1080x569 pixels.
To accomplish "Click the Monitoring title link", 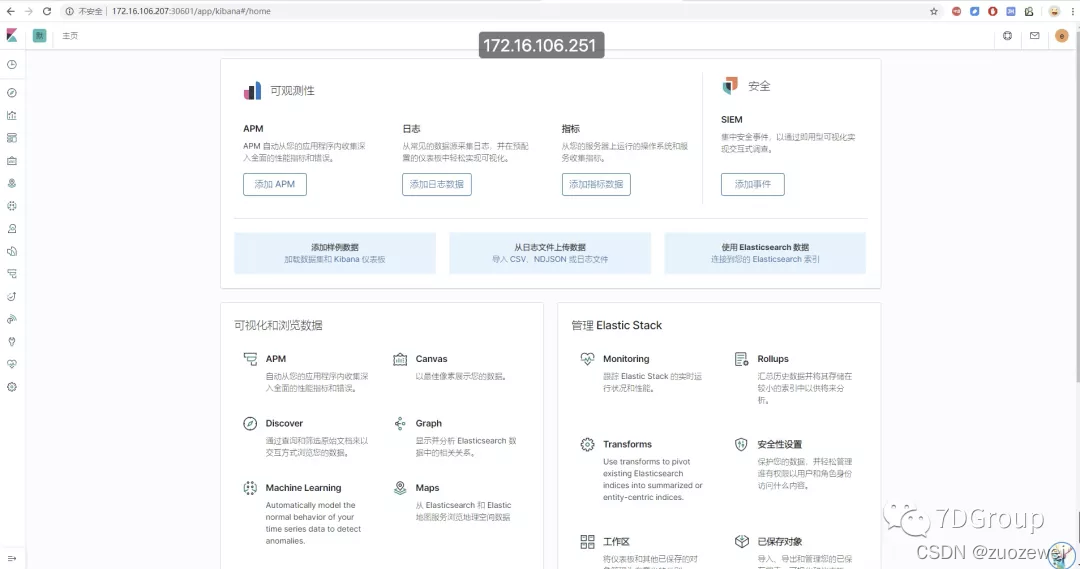I will point(626,359).
